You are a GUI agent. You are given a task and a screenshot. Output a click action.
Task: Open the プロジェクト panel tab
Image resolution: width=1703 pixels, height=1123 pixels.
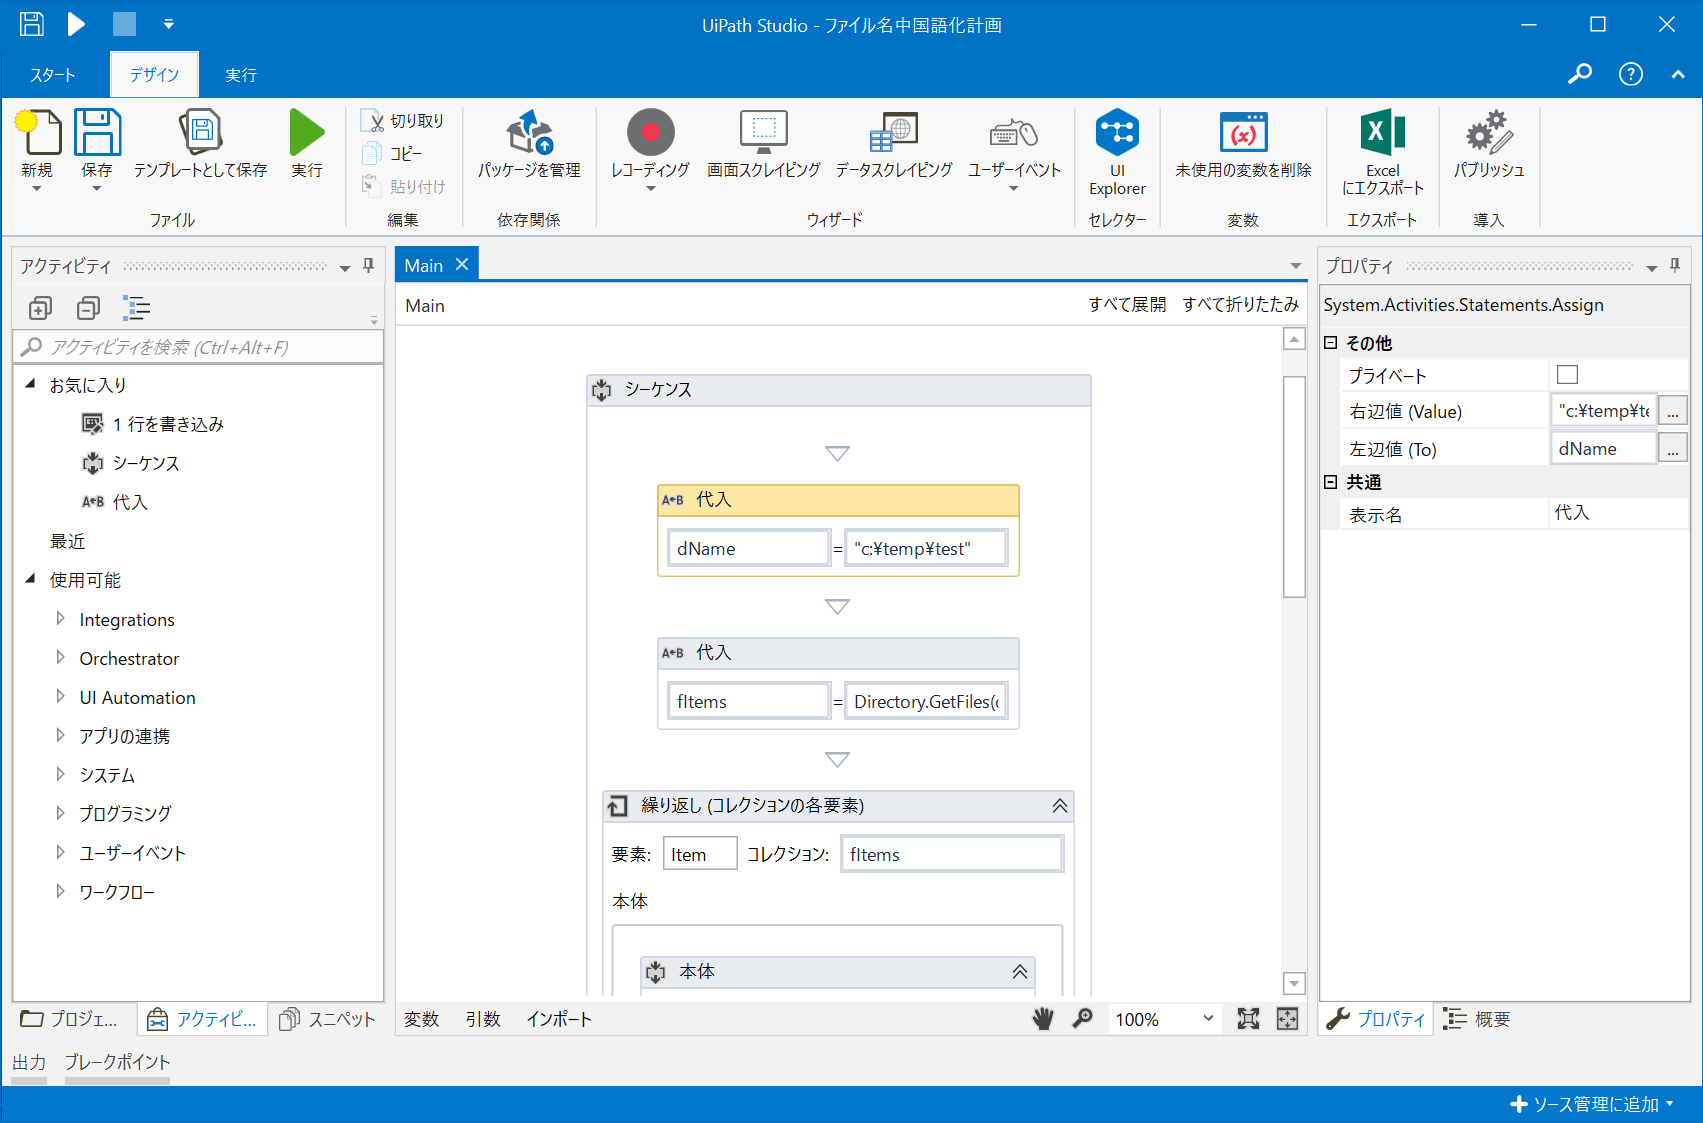[x=70, y=1019]
